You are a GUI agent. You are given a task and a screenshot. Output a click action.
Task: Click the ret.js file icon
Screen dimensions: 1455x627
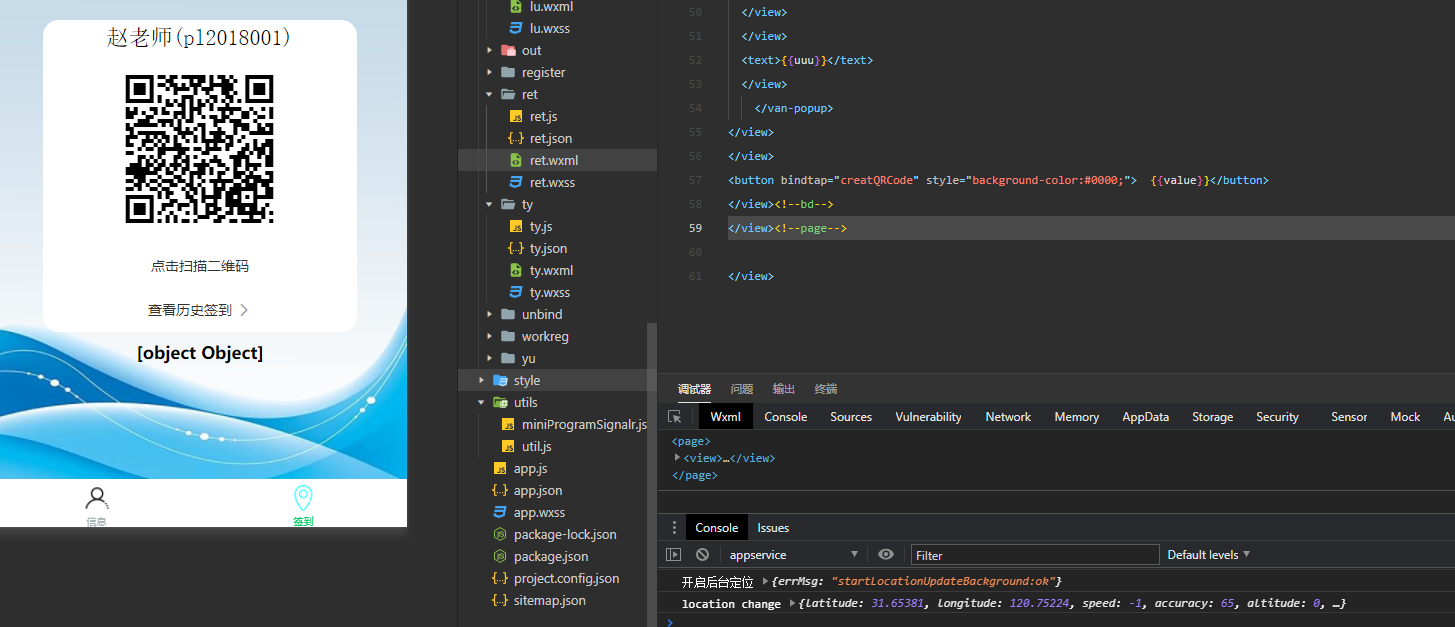[x=516, y=116]
